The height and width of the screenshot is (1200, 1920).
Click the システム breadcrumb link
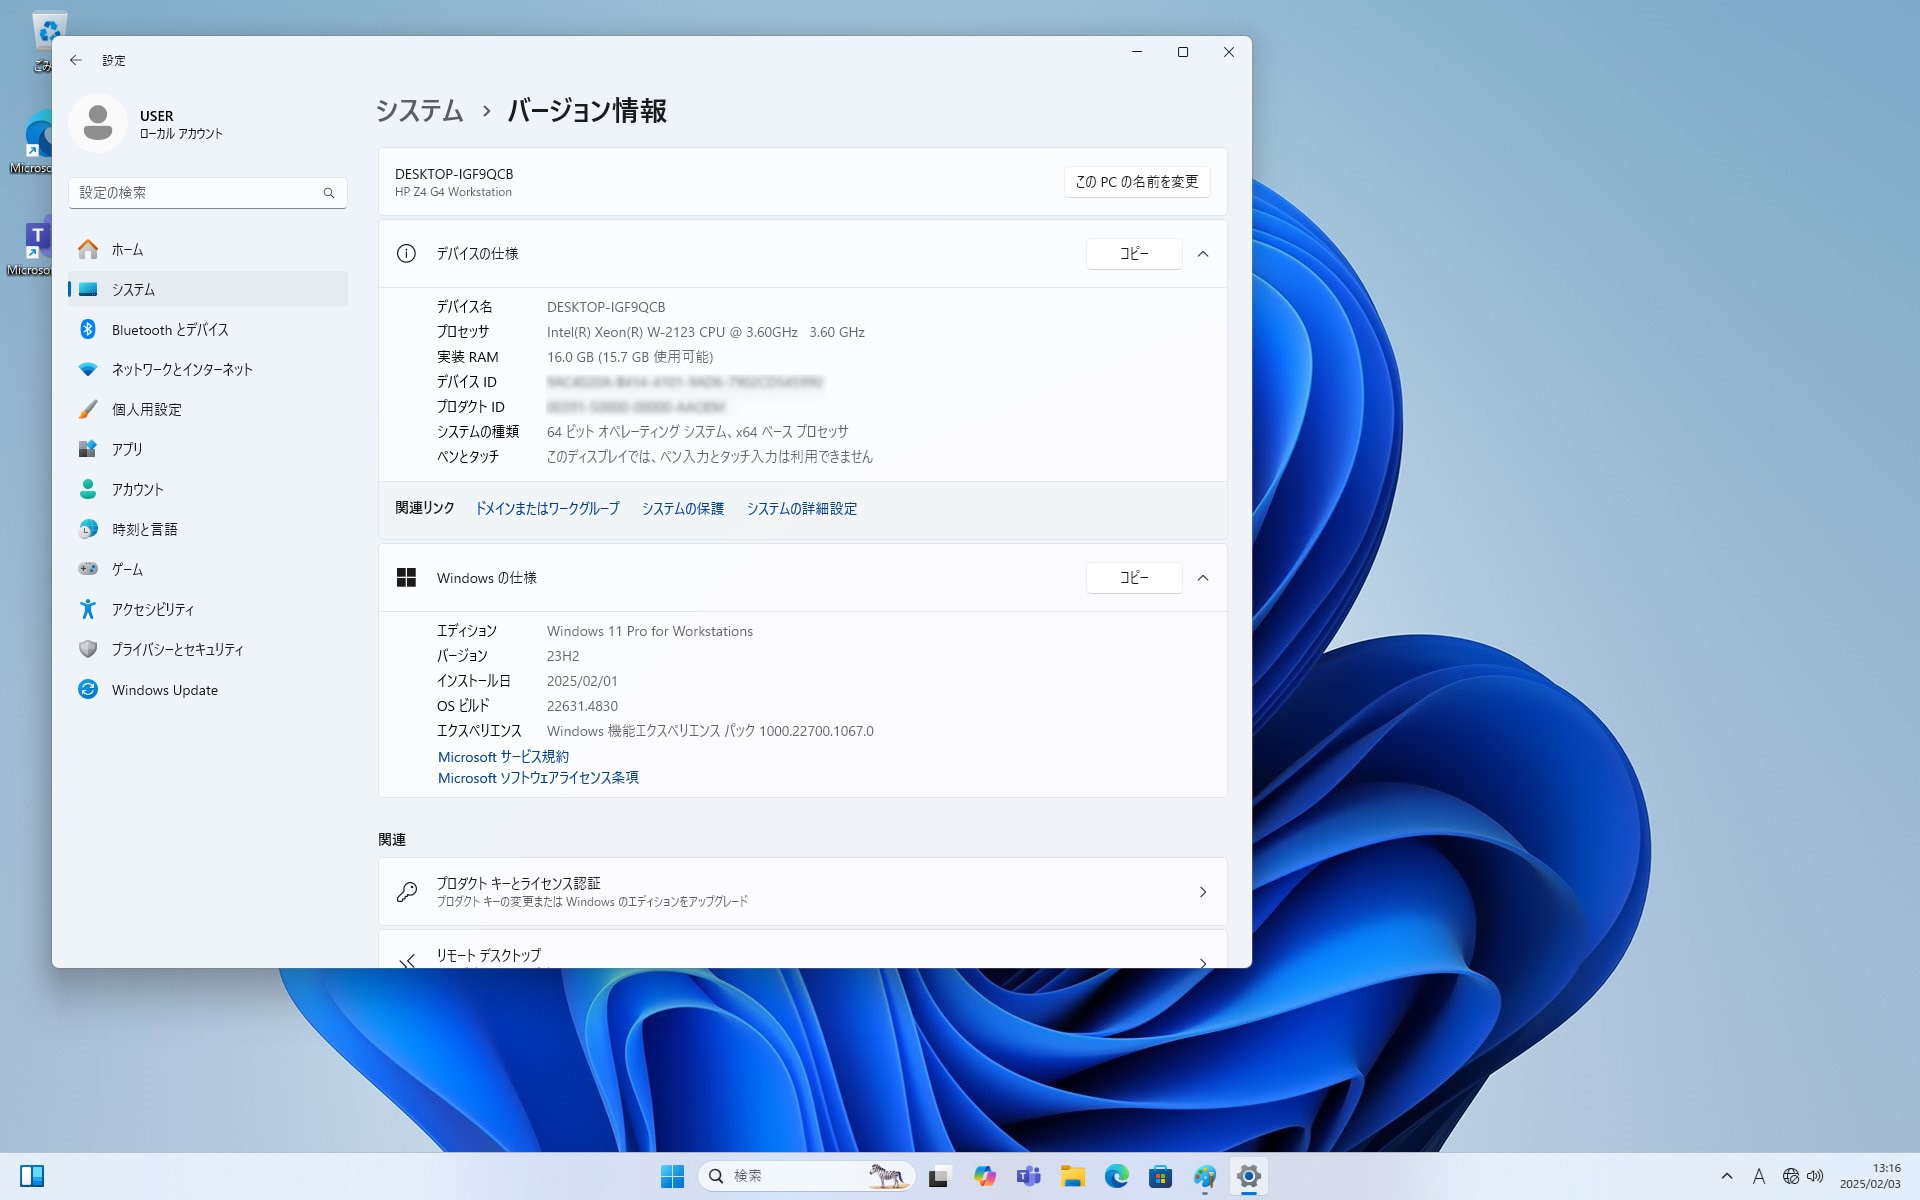(x=419, y=110)
